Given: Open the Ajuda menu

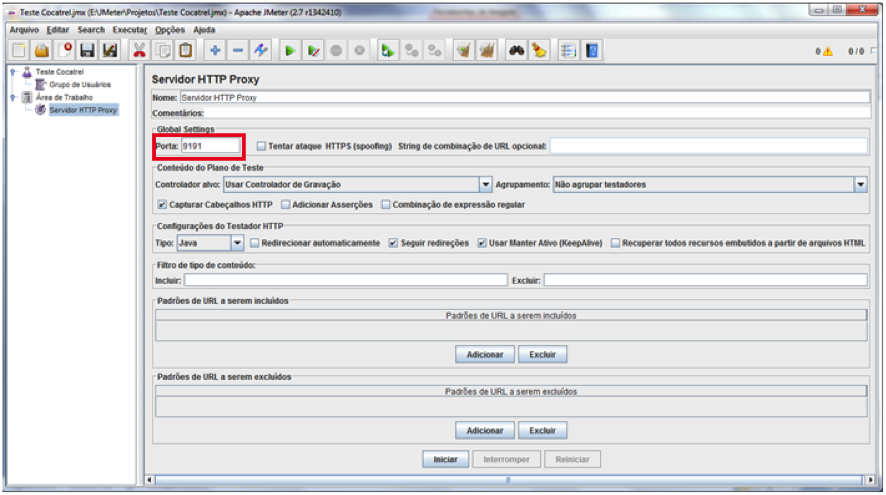Looking at the screenshot, I should click(x=204, y=29).
